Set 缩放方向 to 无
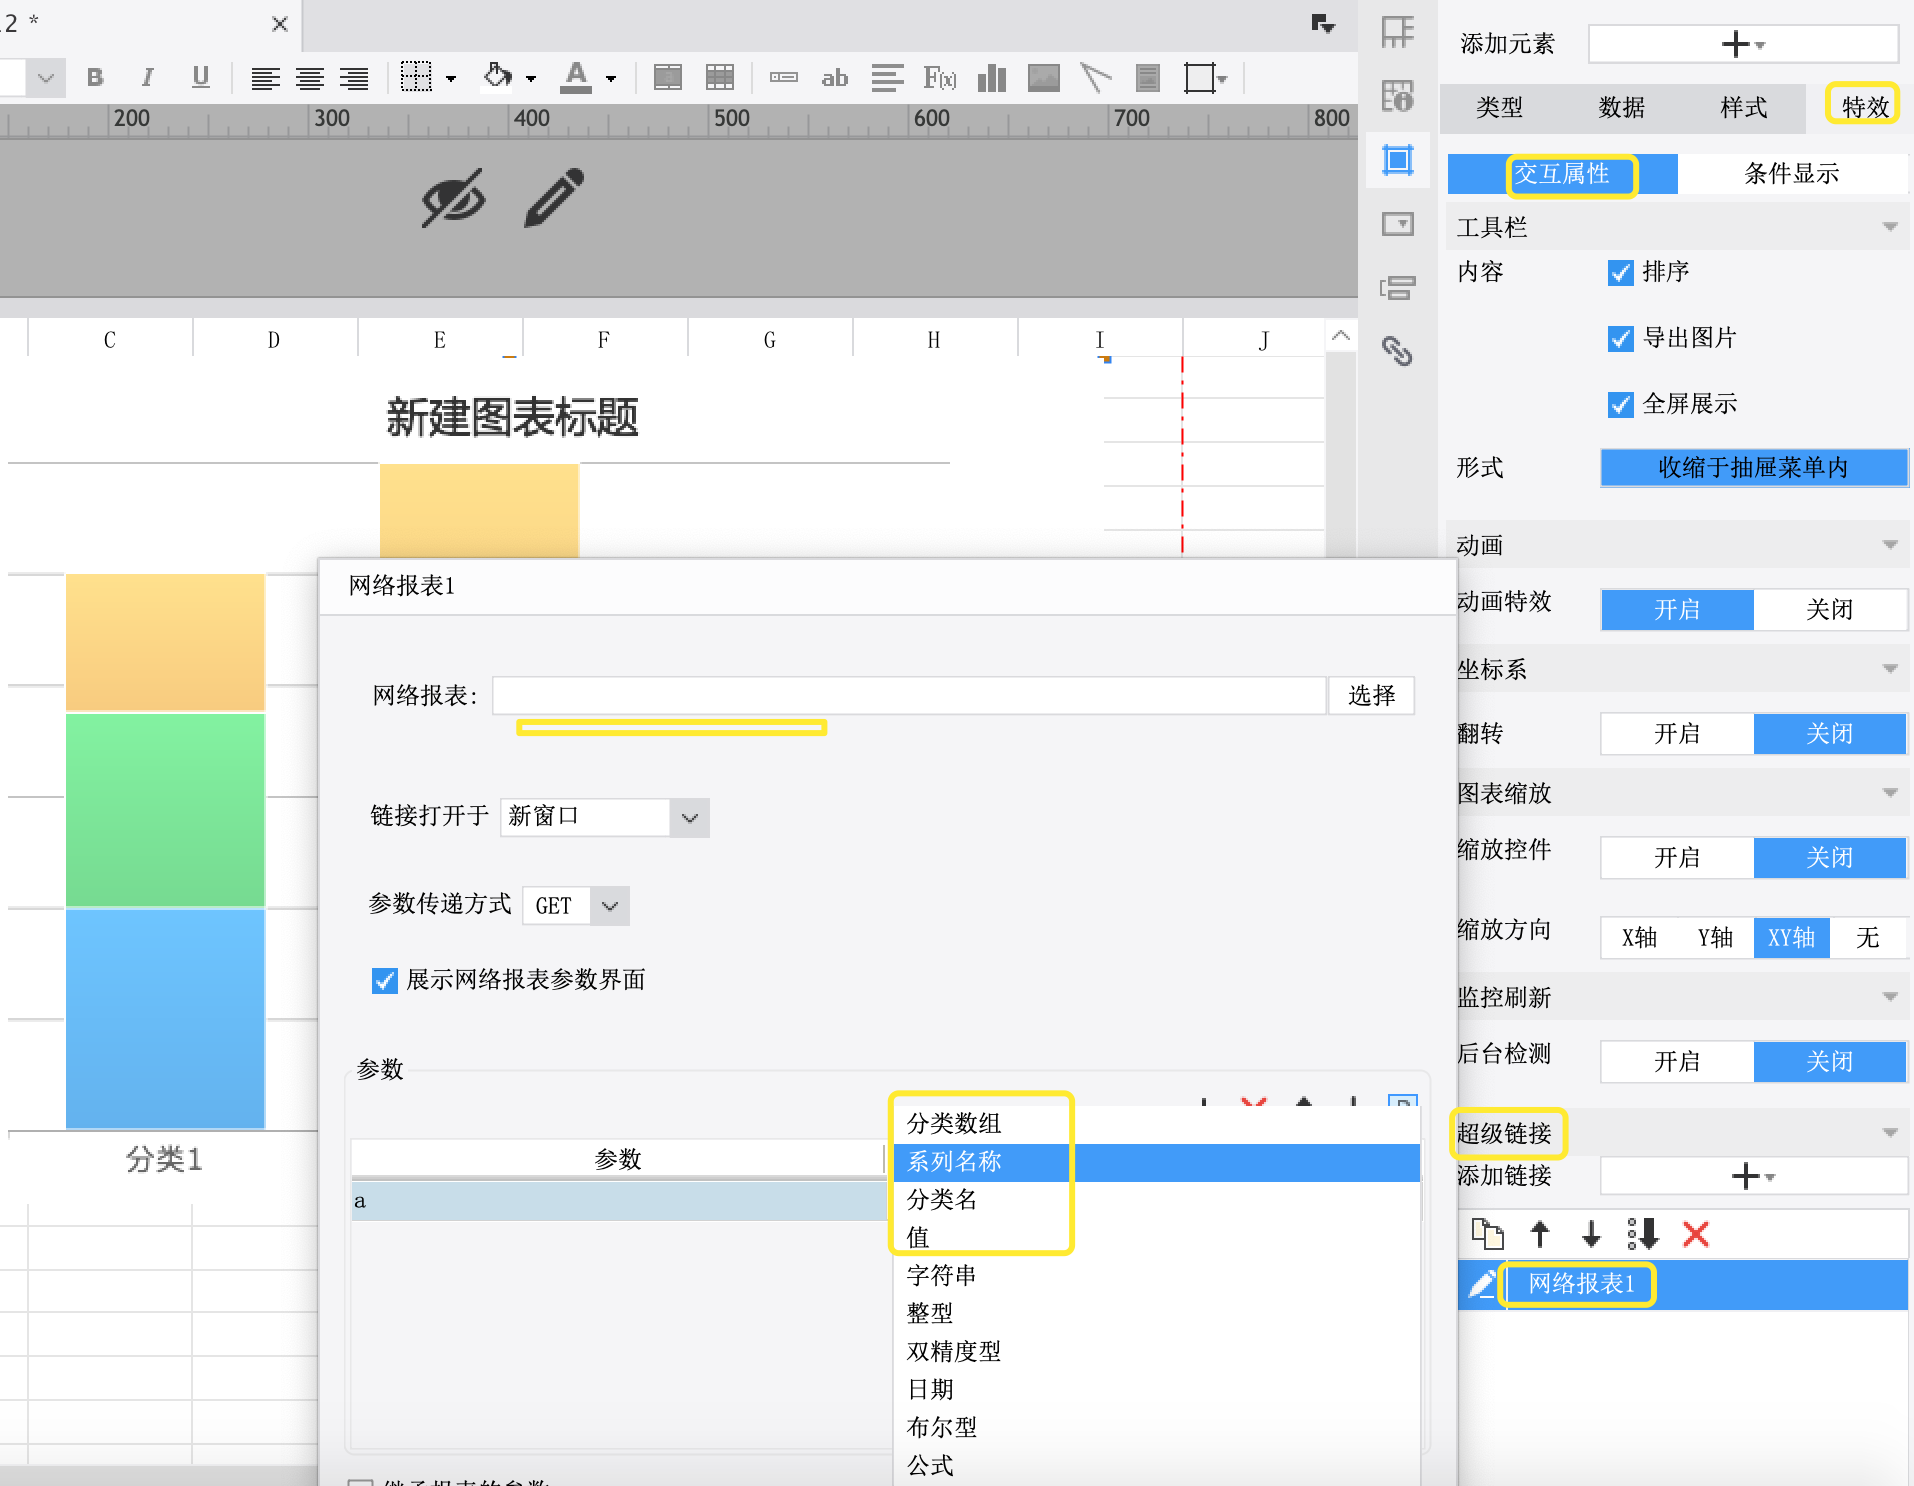This screenshot has height=1486, width=1914. click(1867, 938)
